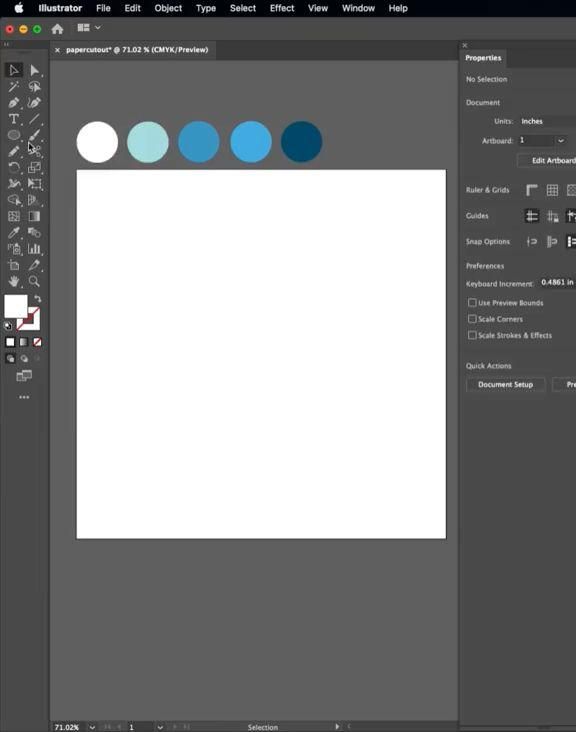
Task: Set paint type to Color
Action: (x=10, y=342)
